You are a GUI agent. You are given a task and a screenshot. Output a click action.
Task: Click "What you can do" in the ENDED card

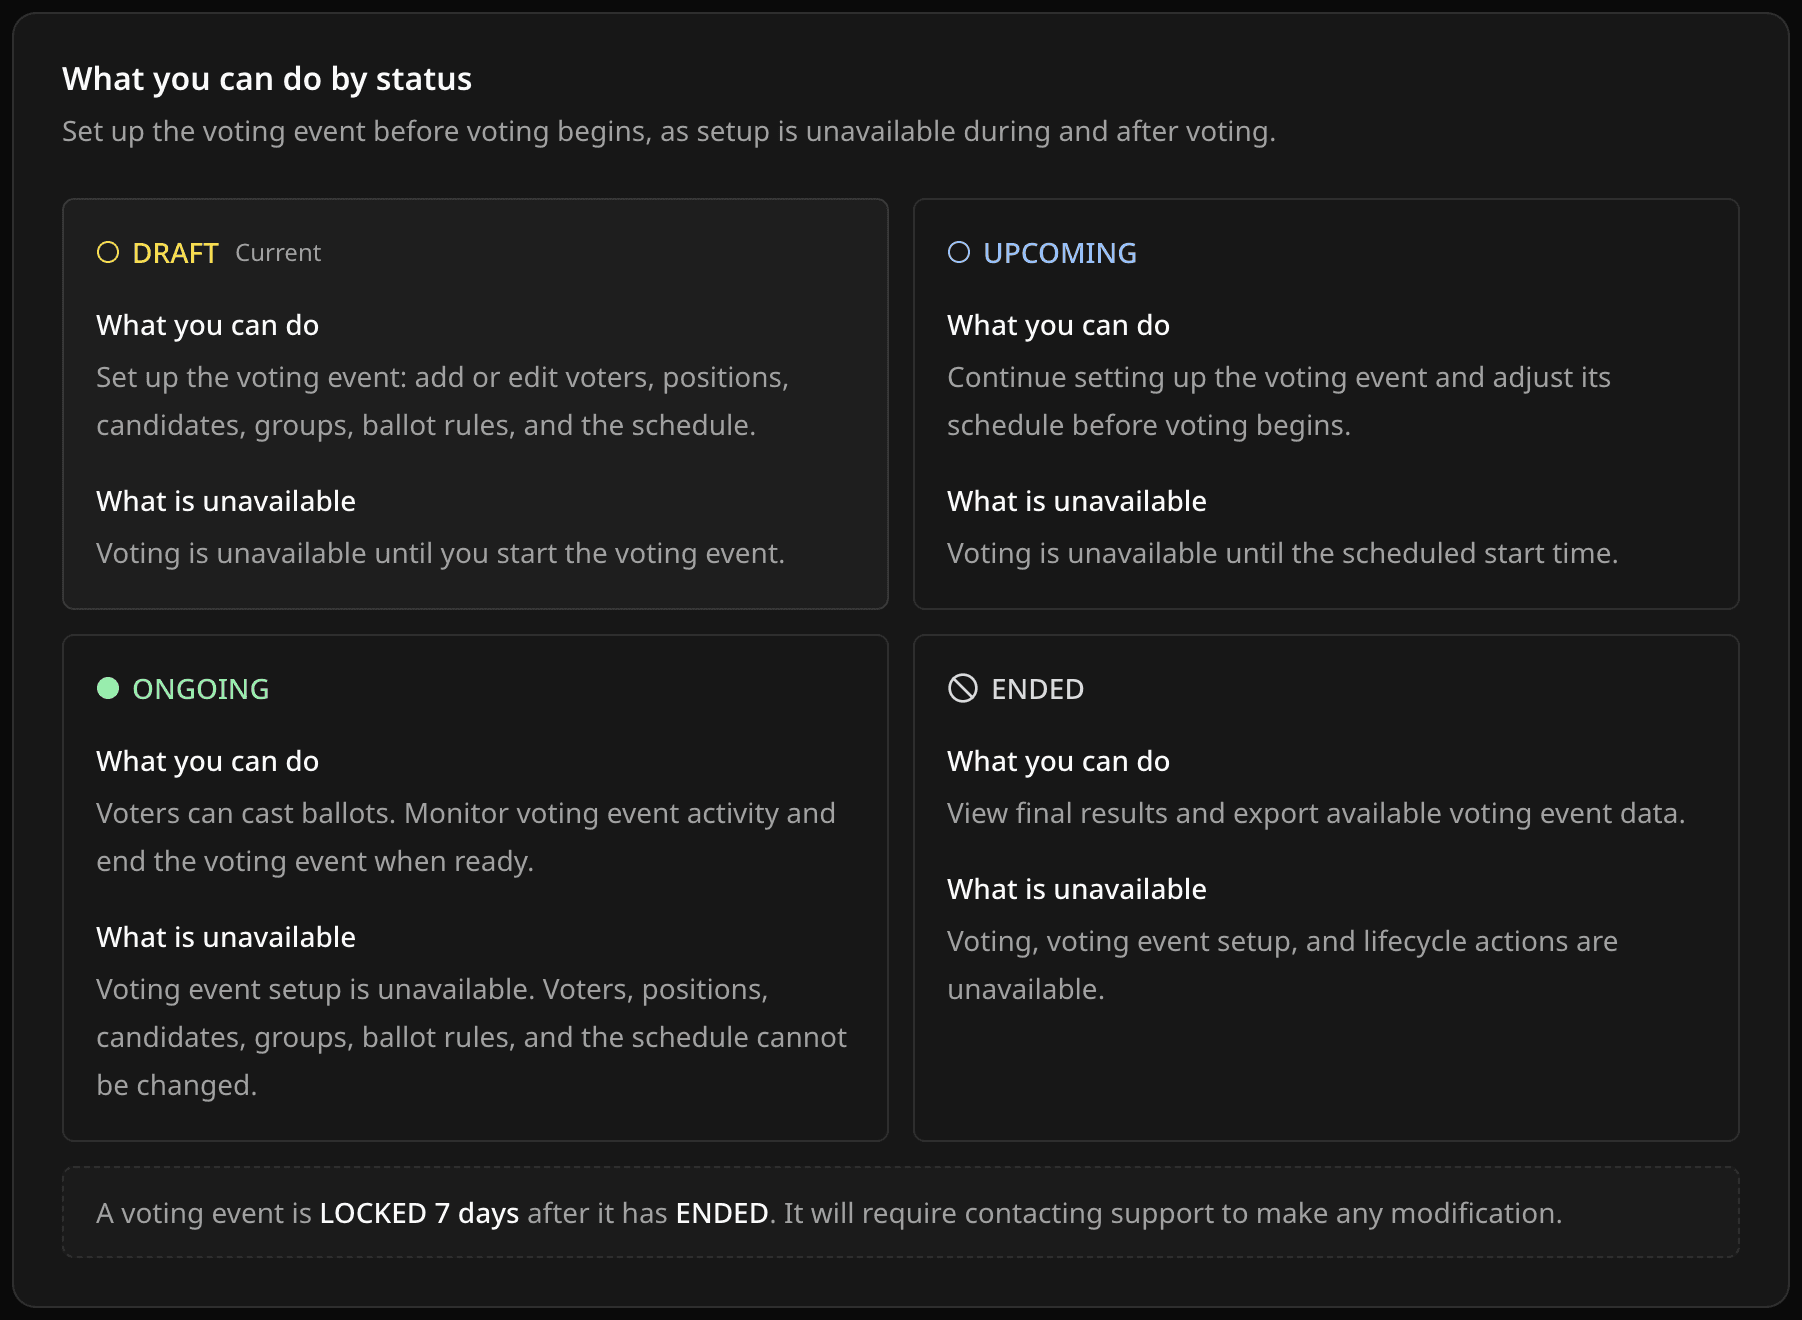[1058, 761]
